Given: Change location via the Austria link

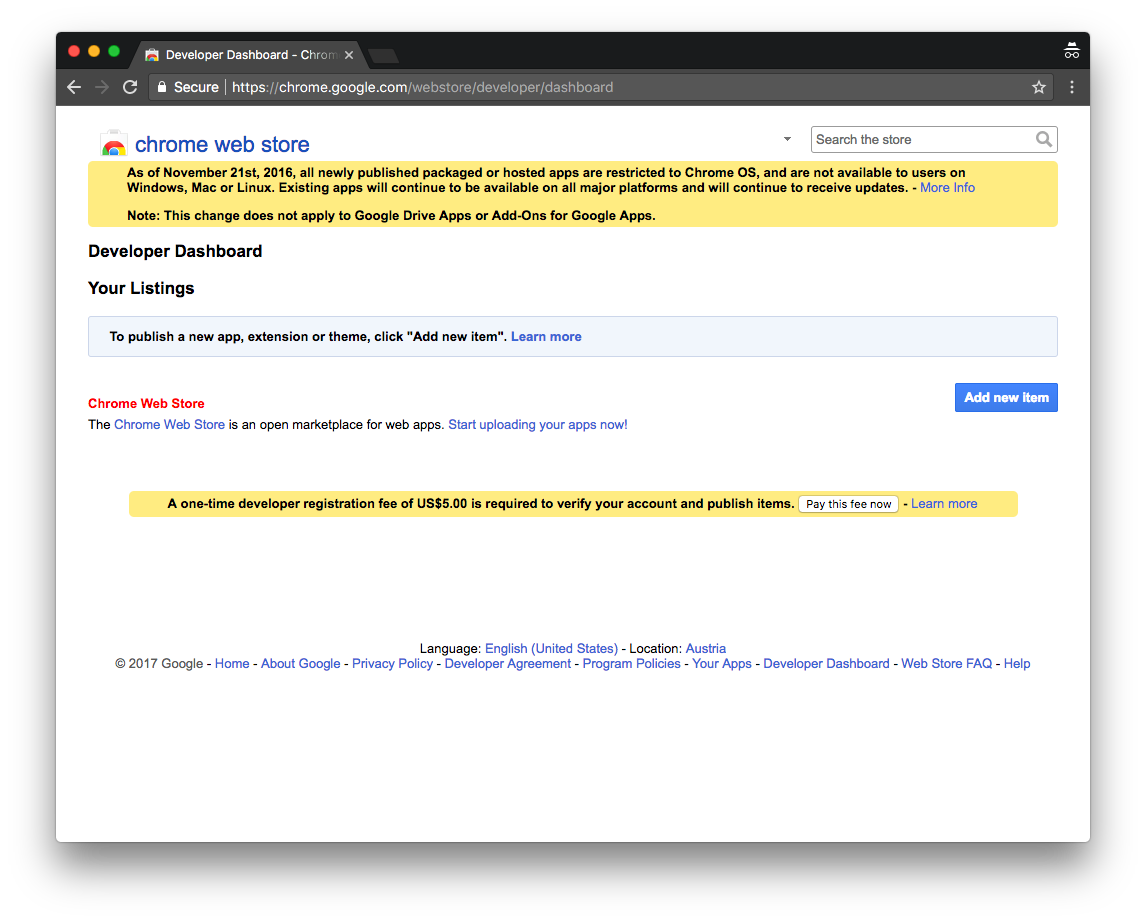Looking at the screenshot, I should 705,648.
